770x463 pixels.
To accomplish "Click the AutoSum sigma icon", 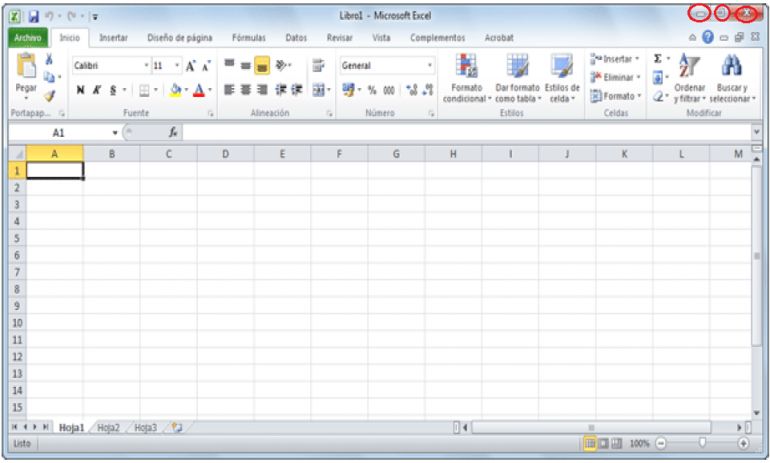I will 658,58.
